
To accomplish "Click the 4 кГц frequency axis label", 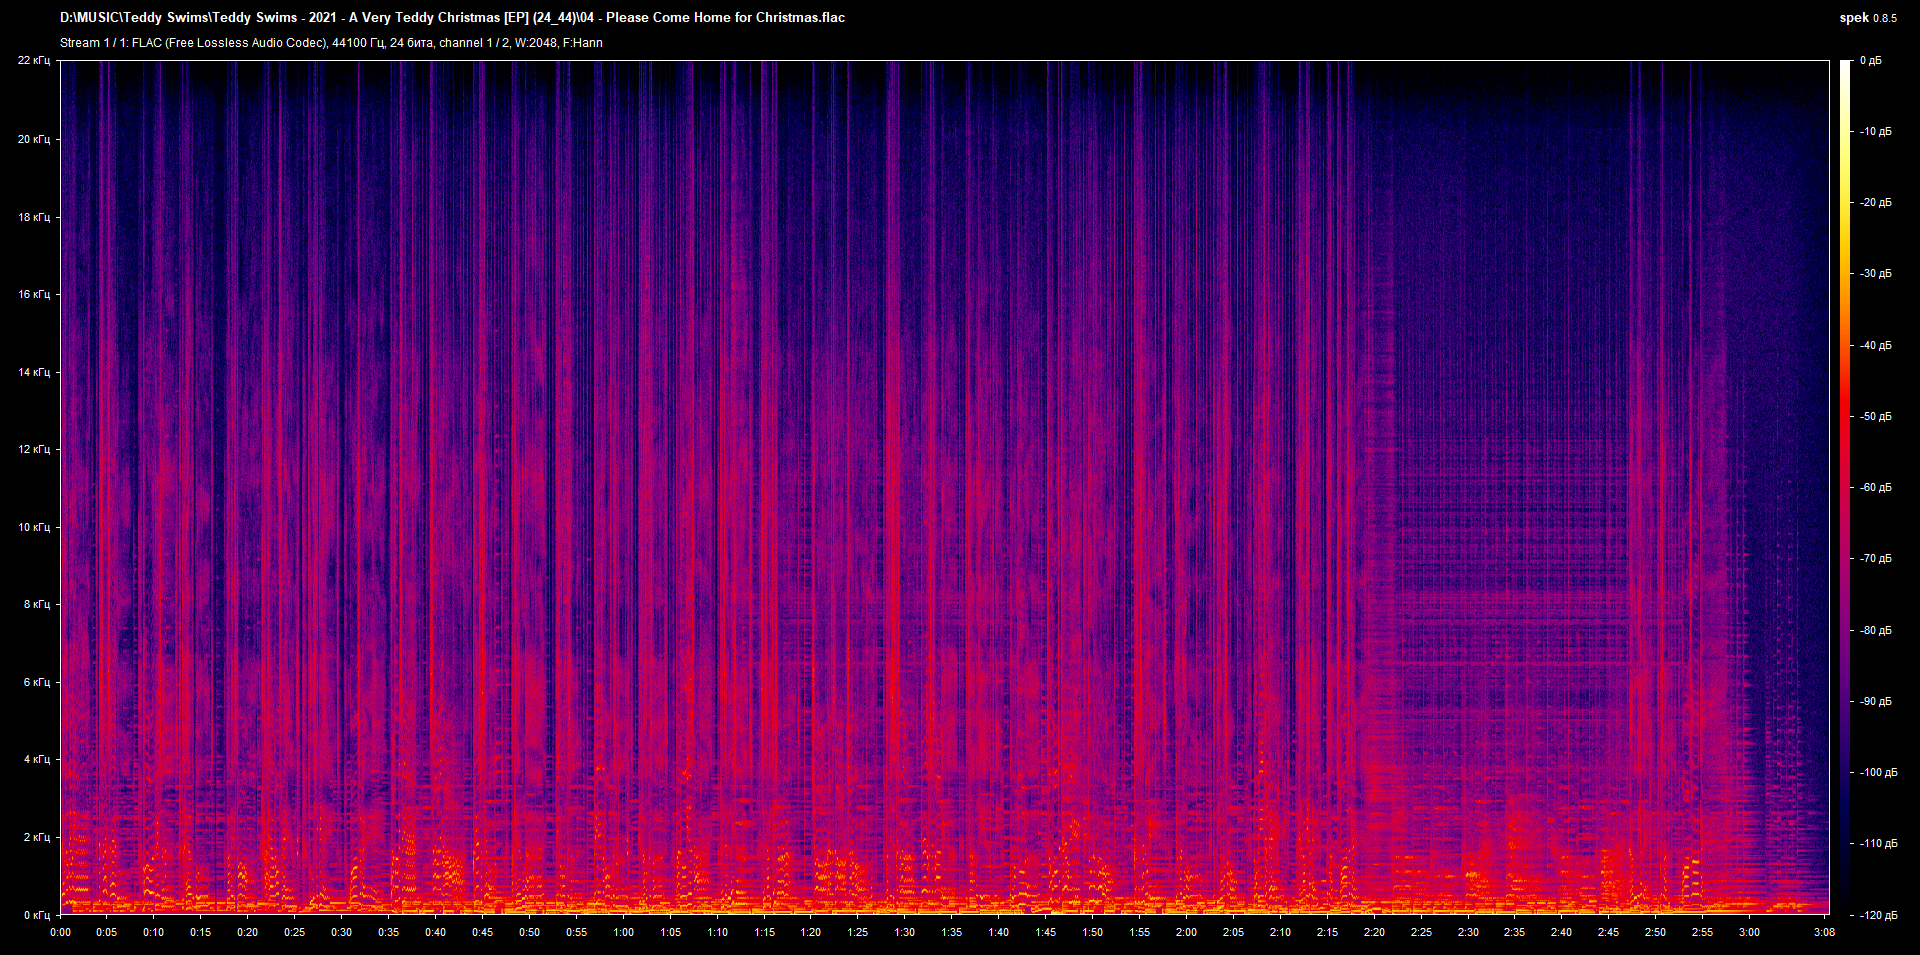I will click(x=37, y=759).
